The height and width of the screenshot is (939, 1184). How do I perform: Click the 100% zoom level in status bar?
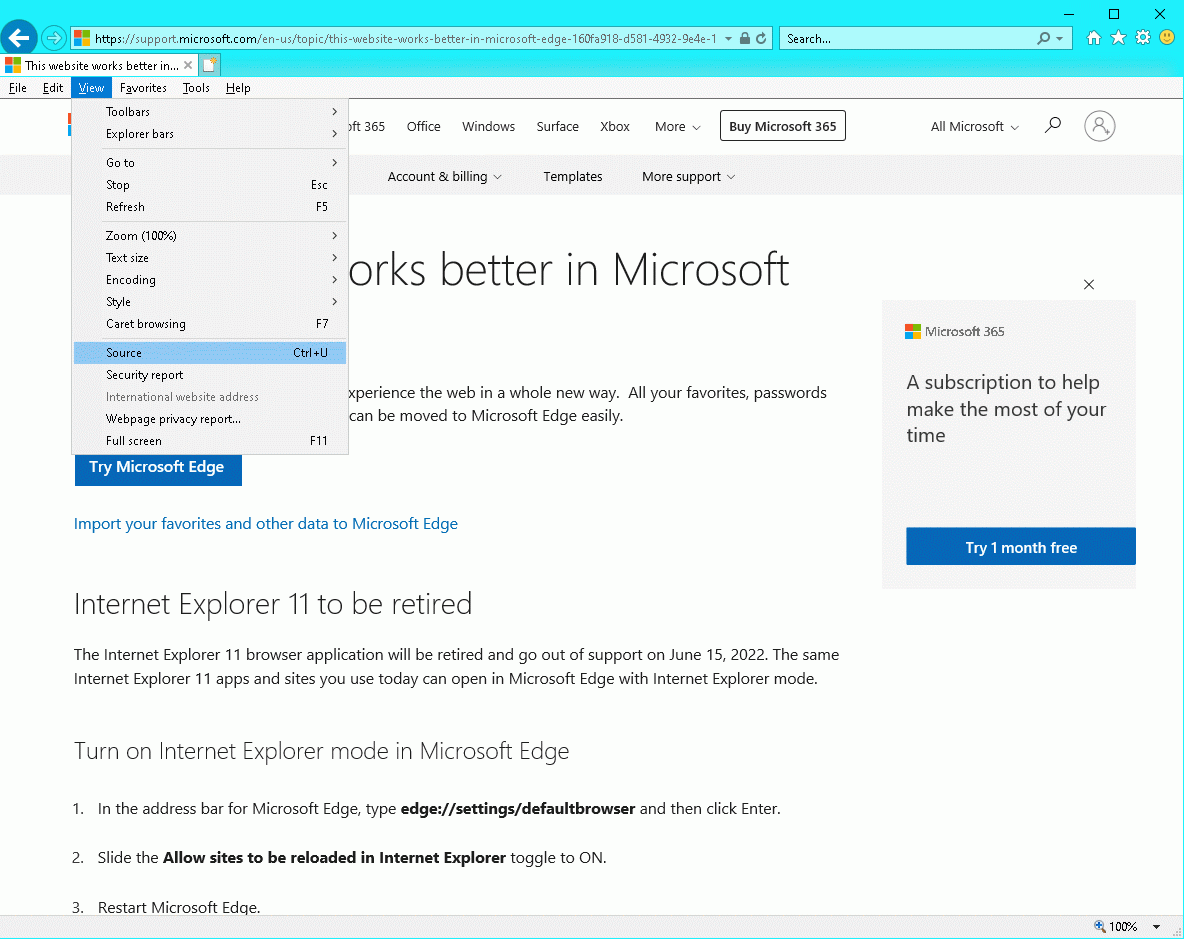(1123, 927)
